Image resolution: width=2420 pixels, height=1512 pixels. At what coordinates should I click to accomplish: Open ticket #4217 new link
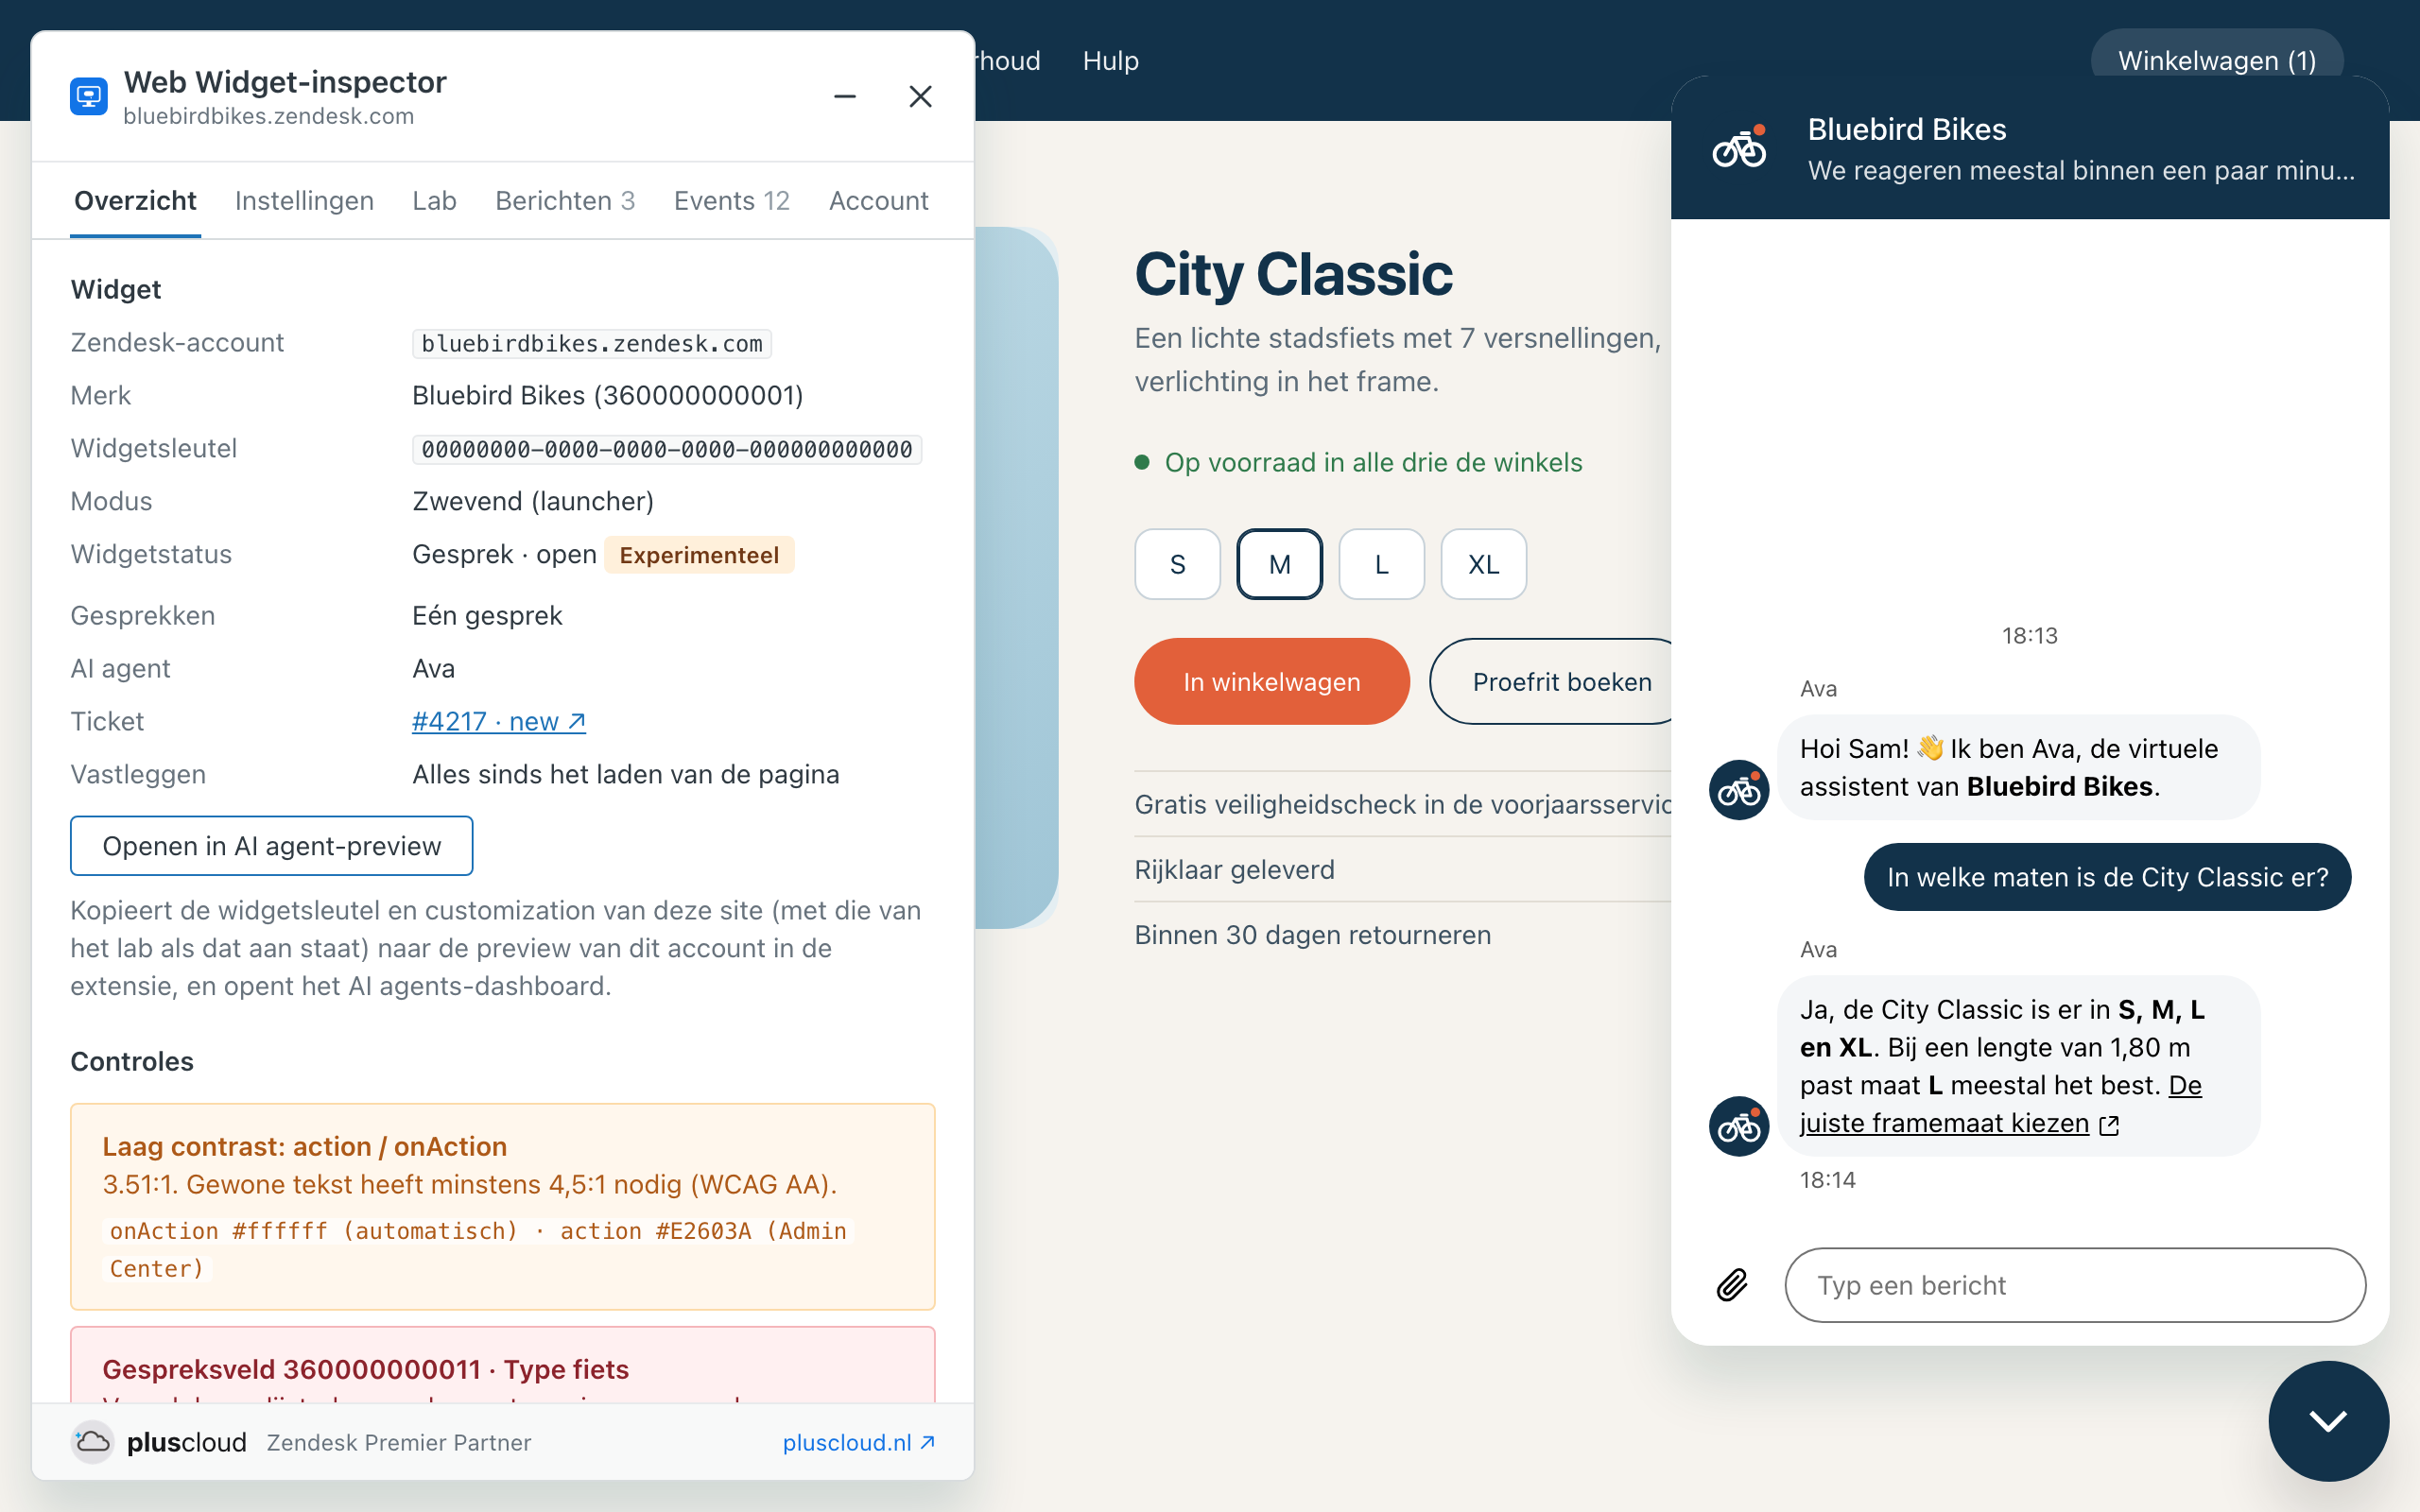click(499, 721)
